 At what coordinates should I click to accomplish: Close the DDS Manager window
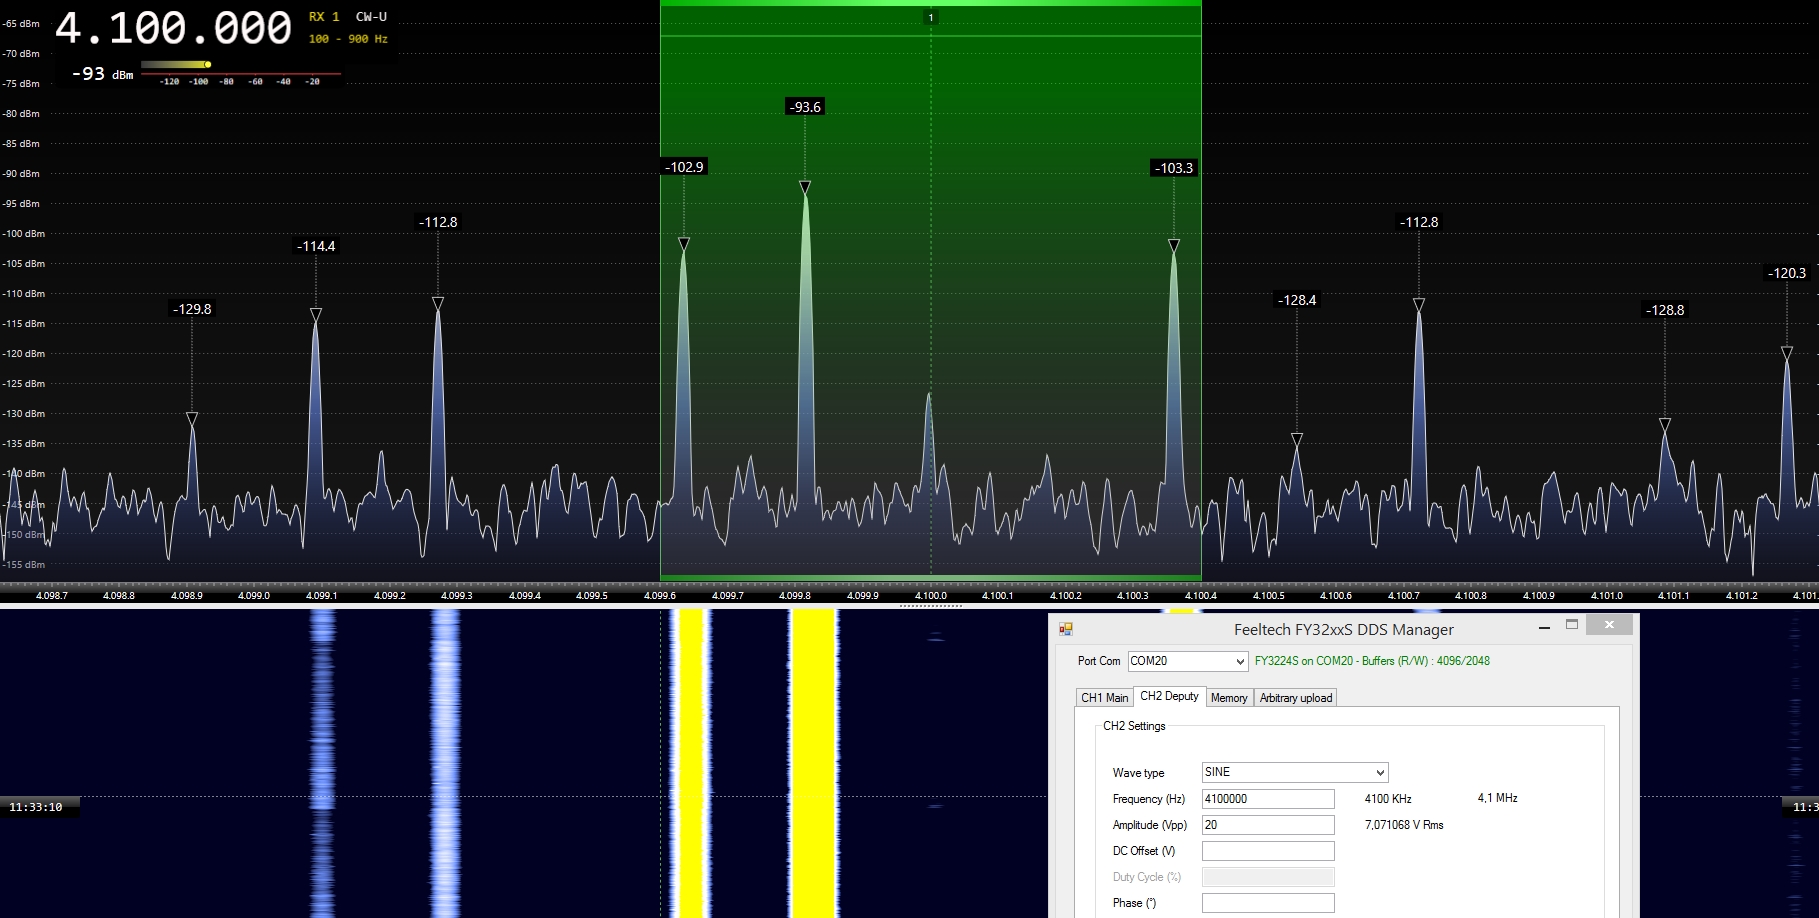(1609, 625)
